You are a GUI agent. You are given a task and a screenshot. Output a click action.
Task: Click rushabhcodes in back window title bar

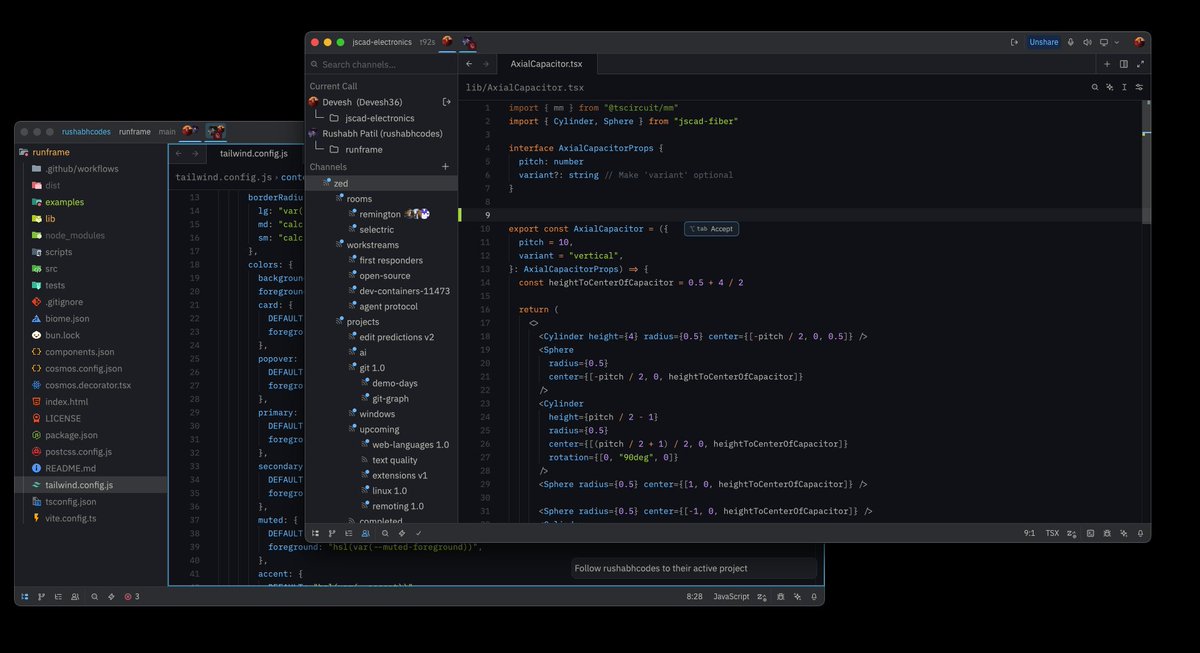86,131
